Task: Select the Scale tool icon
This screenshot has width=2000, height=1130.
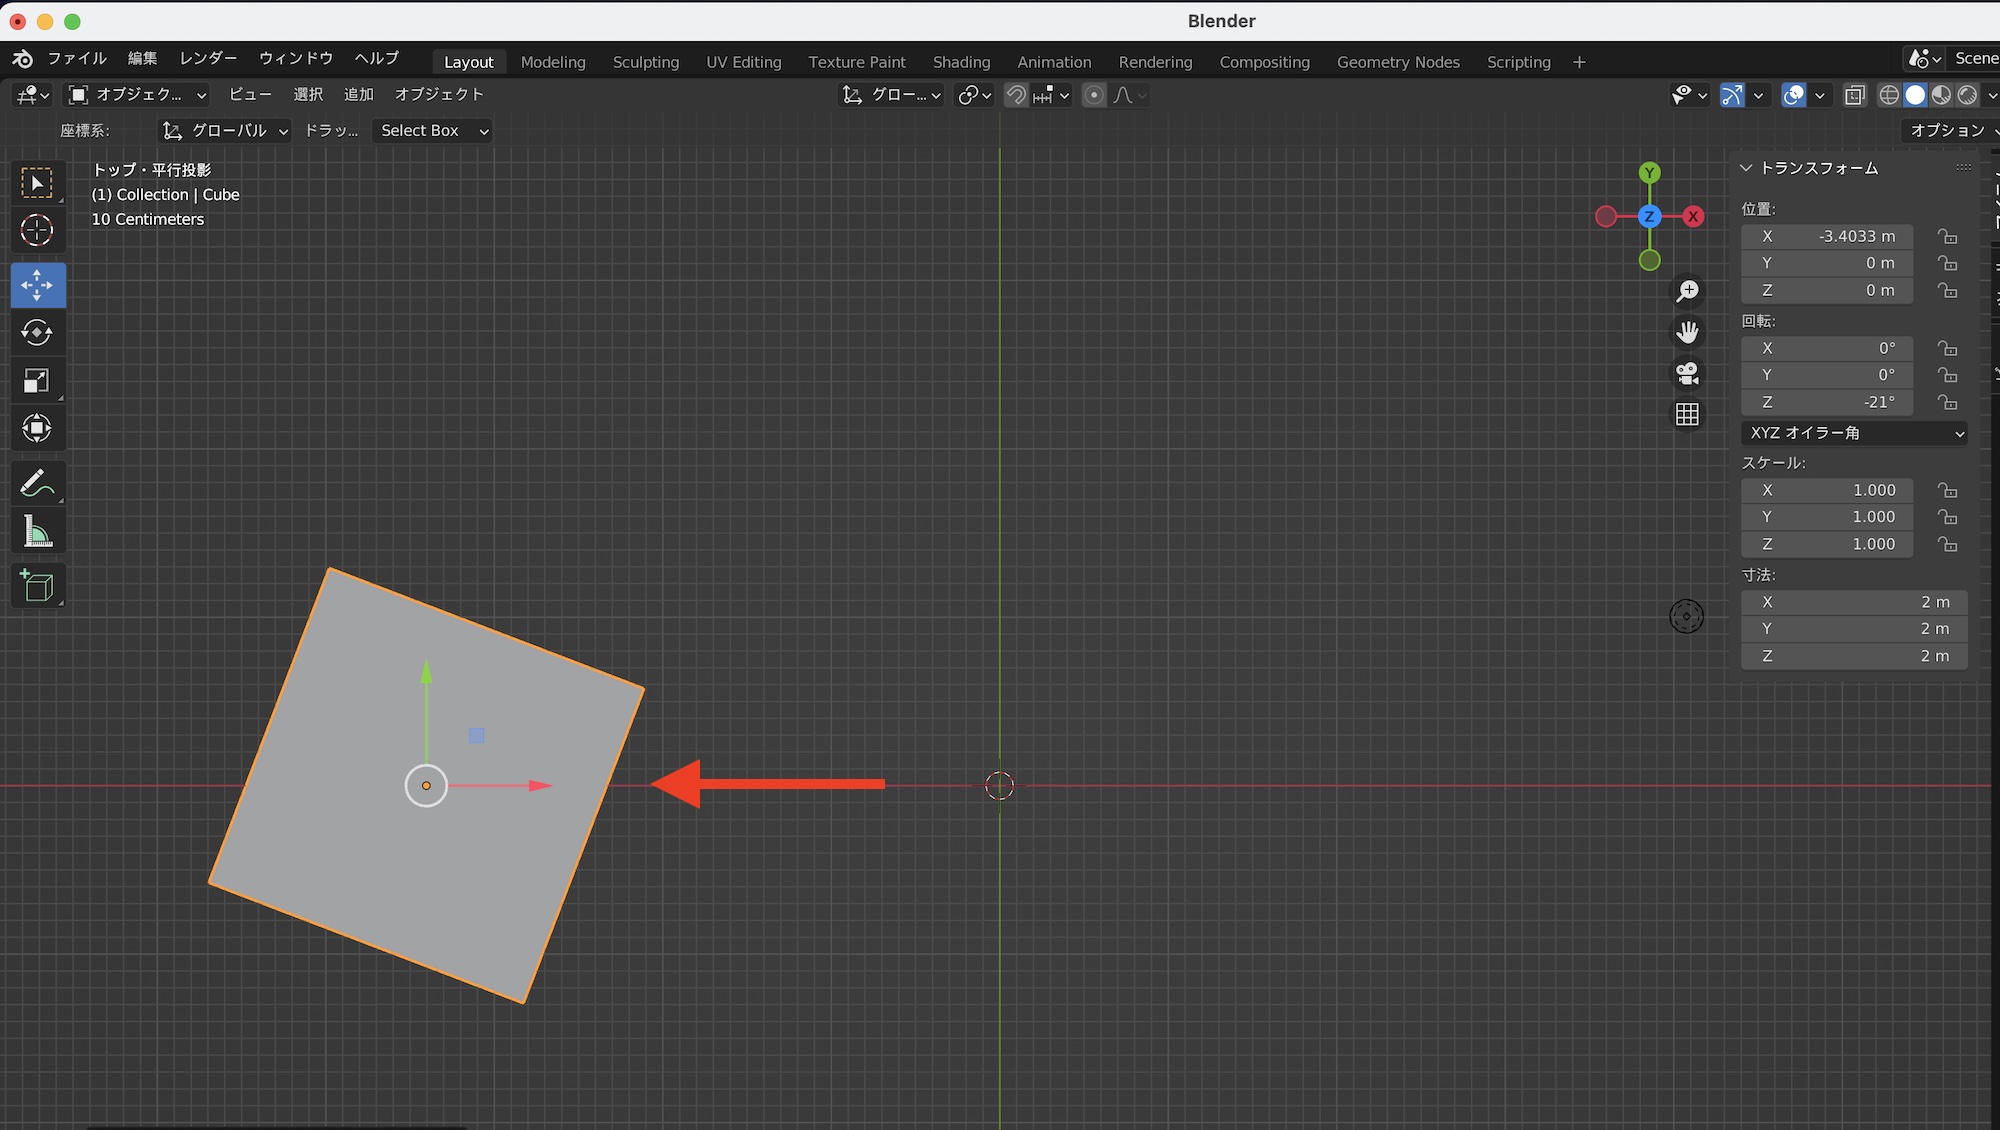Action: pyautogui.click(x=37, y=381)
